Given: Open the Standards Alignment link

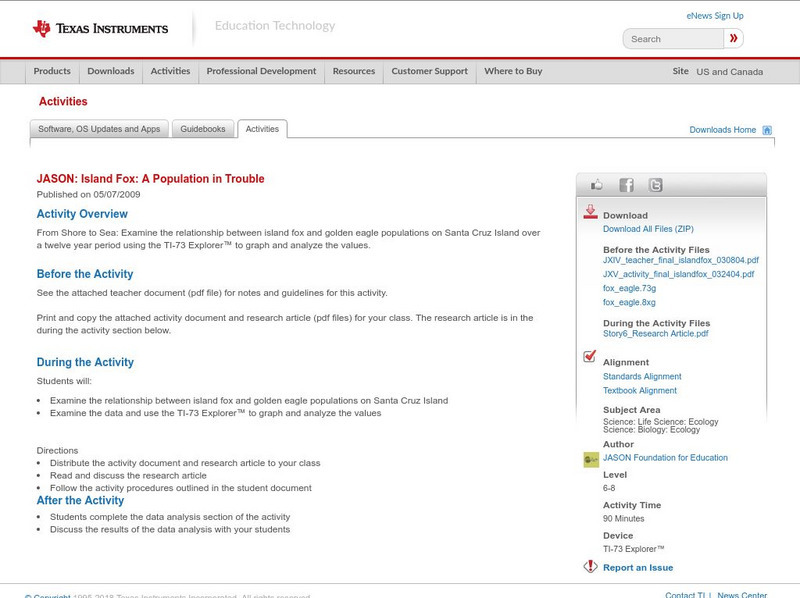Looking at the screenshot, I should (x=642, y=377).
